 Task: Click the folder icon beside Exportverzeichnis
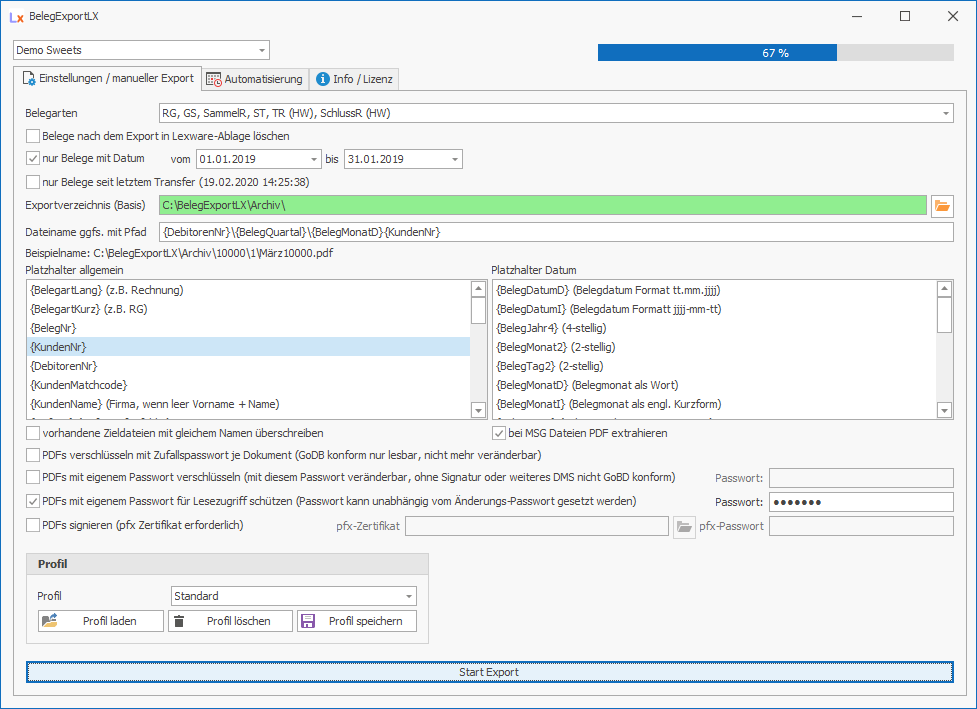point(942,206)
